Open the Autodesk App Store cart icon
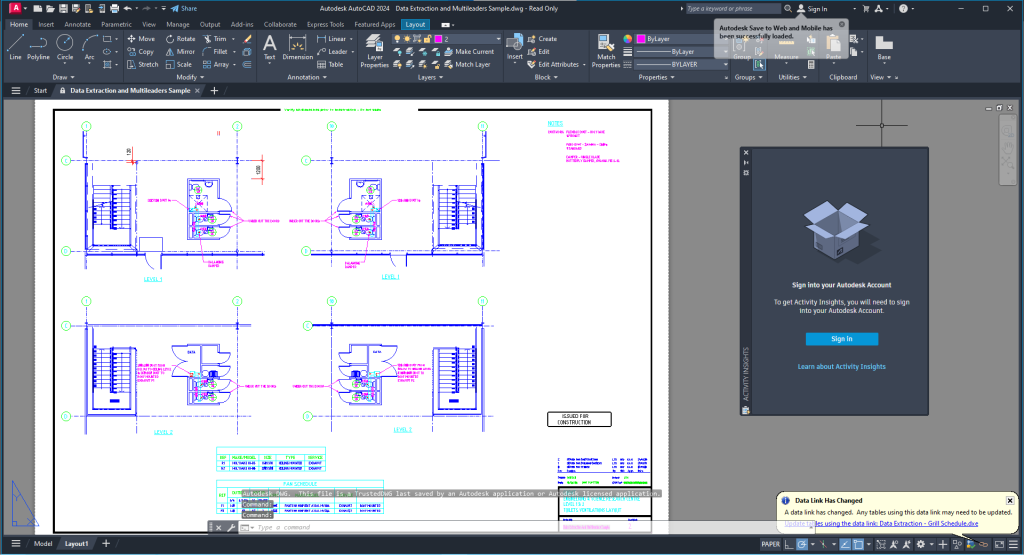 coord(866,8)
